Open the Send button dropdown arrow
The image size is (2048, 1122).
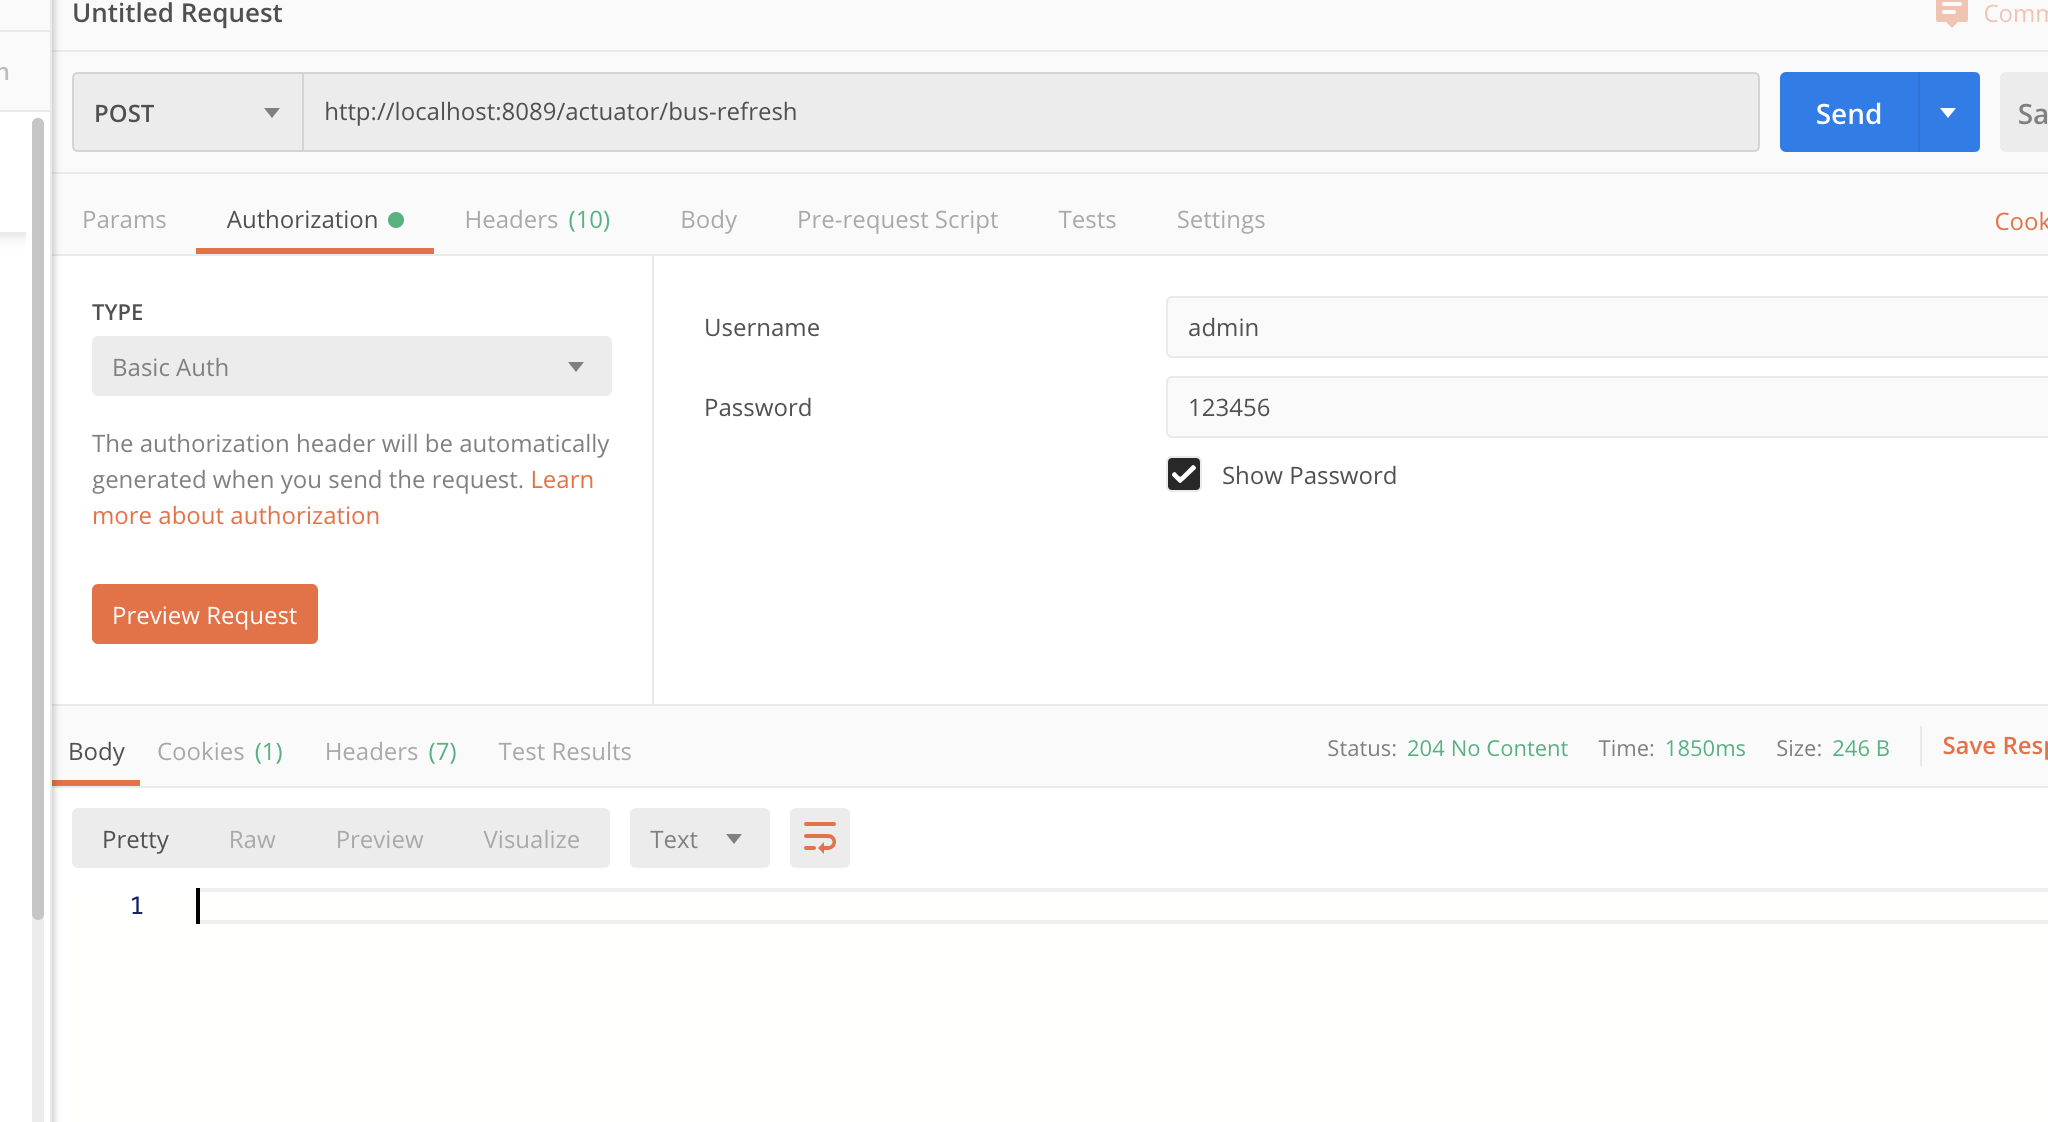click(1948, 112)
